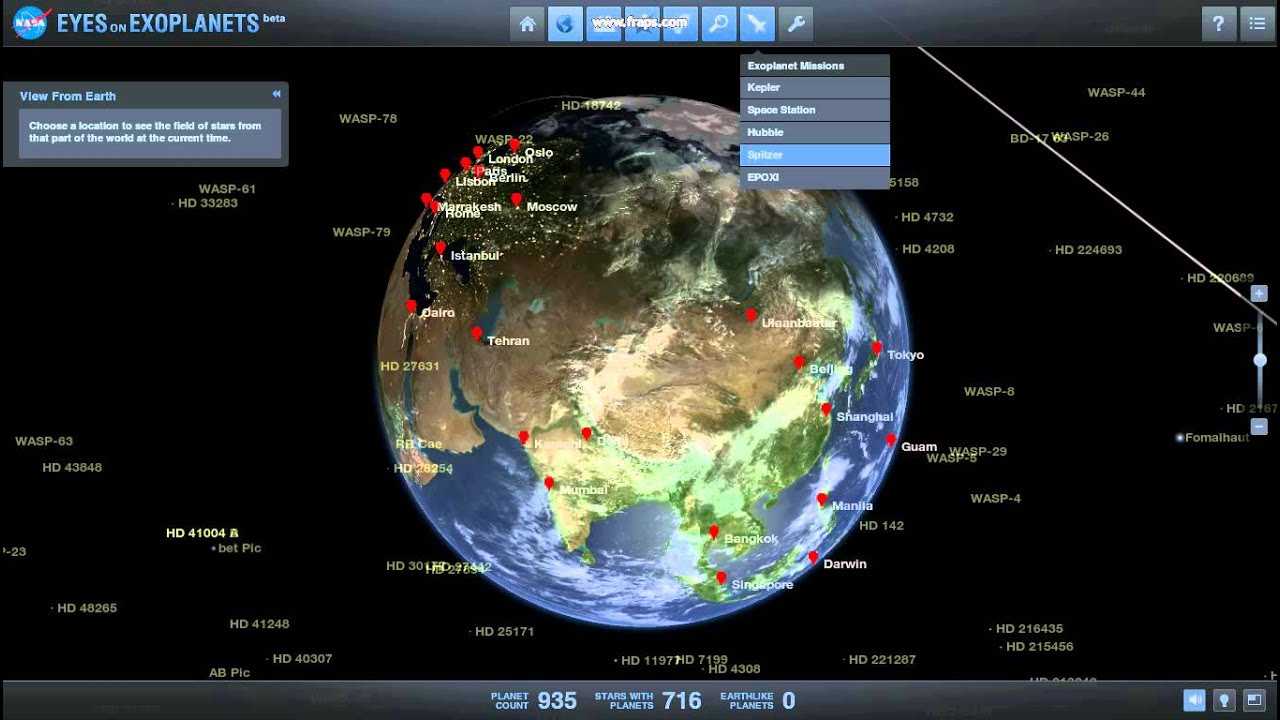Toggle the speaker sound button

[x=1194, y=700]
